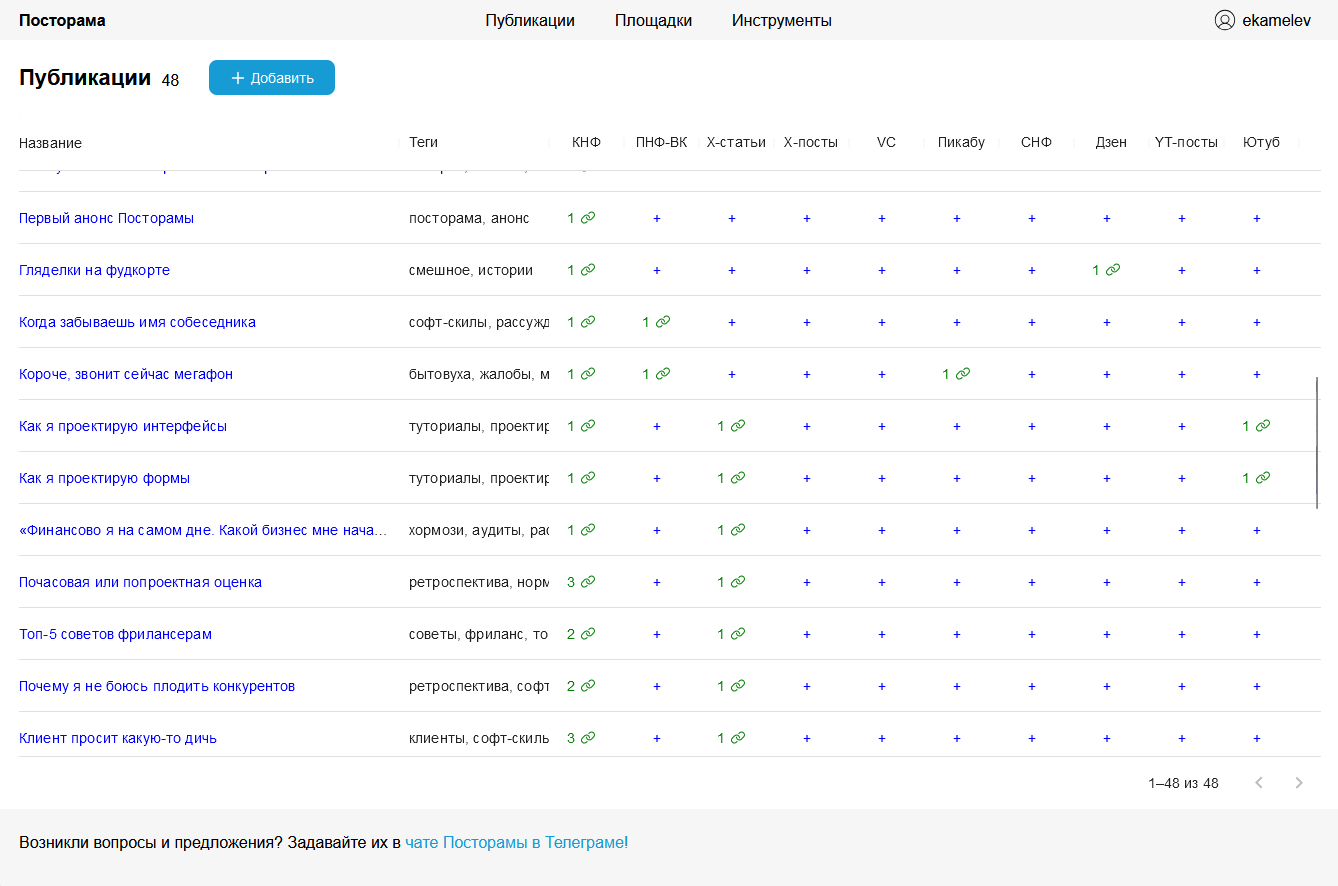The height and width of the screenshot is (886, 1338).
Task: Open the Инструменты menu item
Action: [x=781, y=20]
